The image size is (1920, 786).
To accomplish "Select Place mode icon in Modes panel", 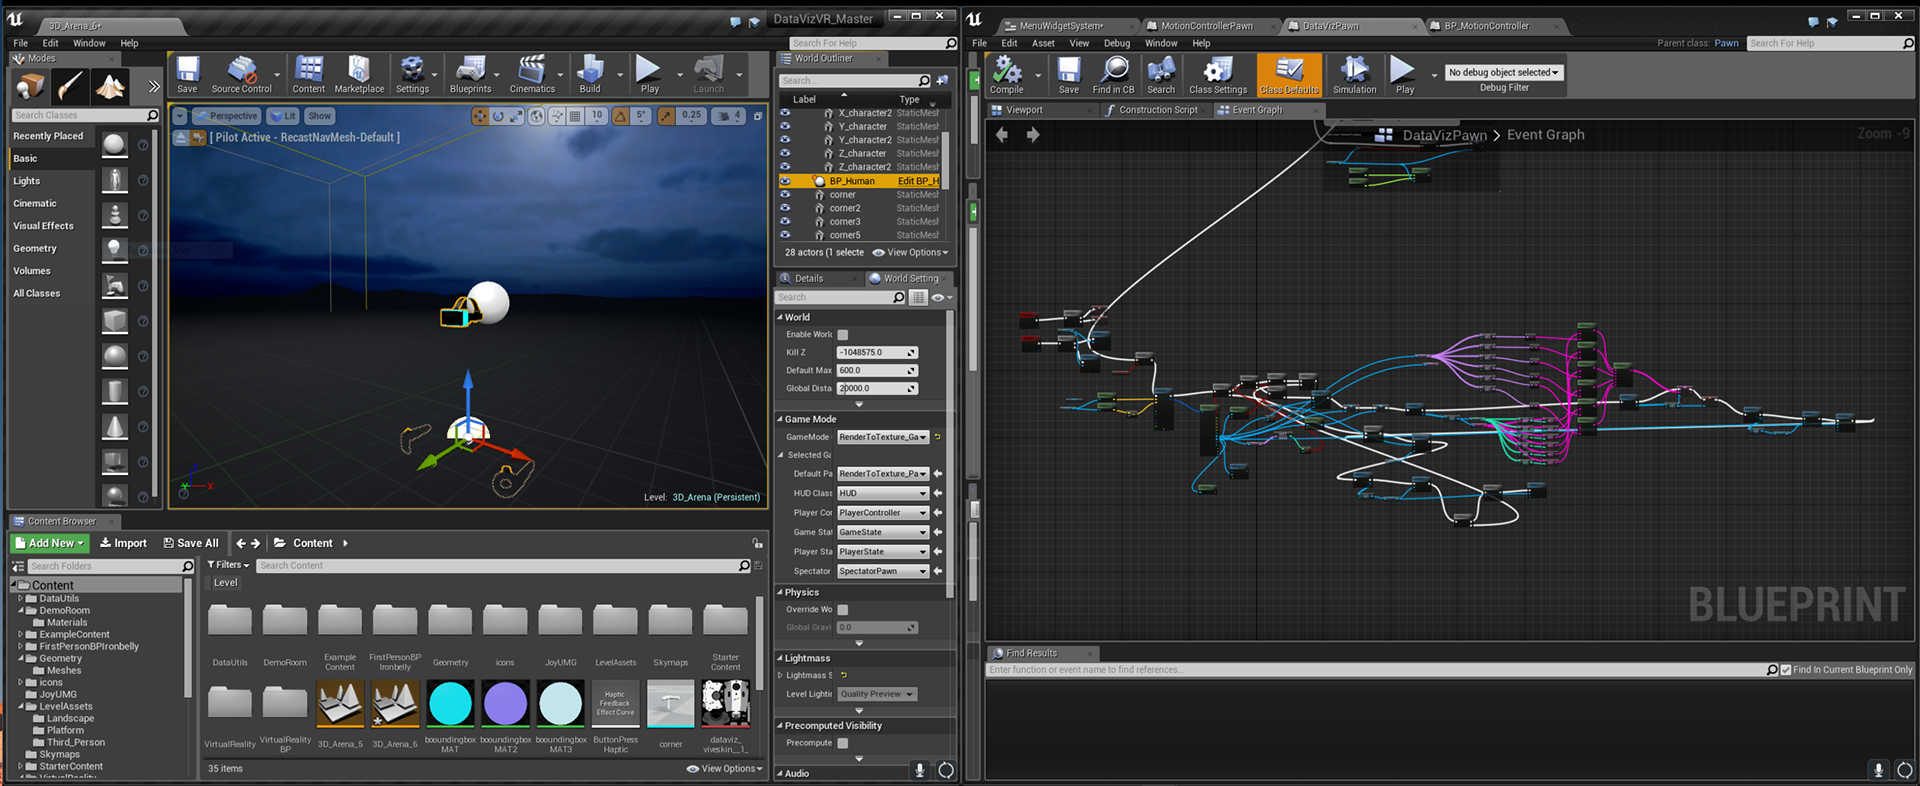I will [30, 87].
